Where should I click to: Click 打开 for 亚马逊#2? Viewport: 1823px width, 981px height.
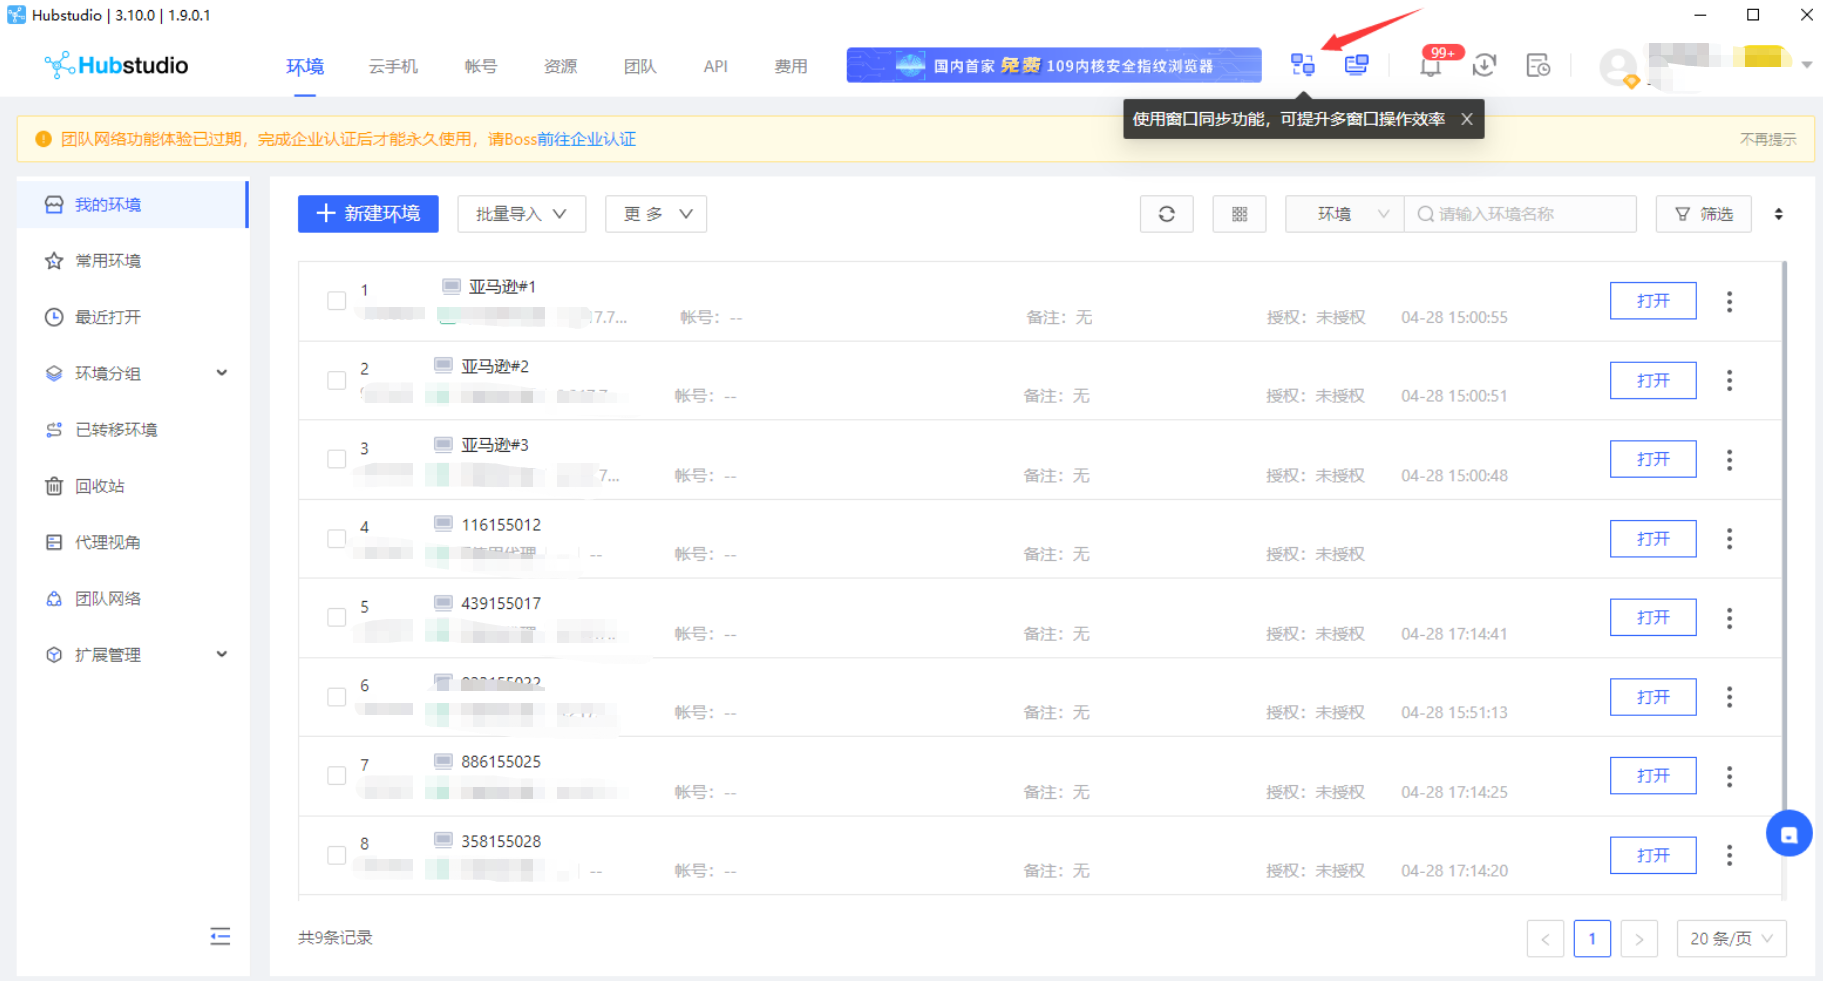tap(1653, 380)
